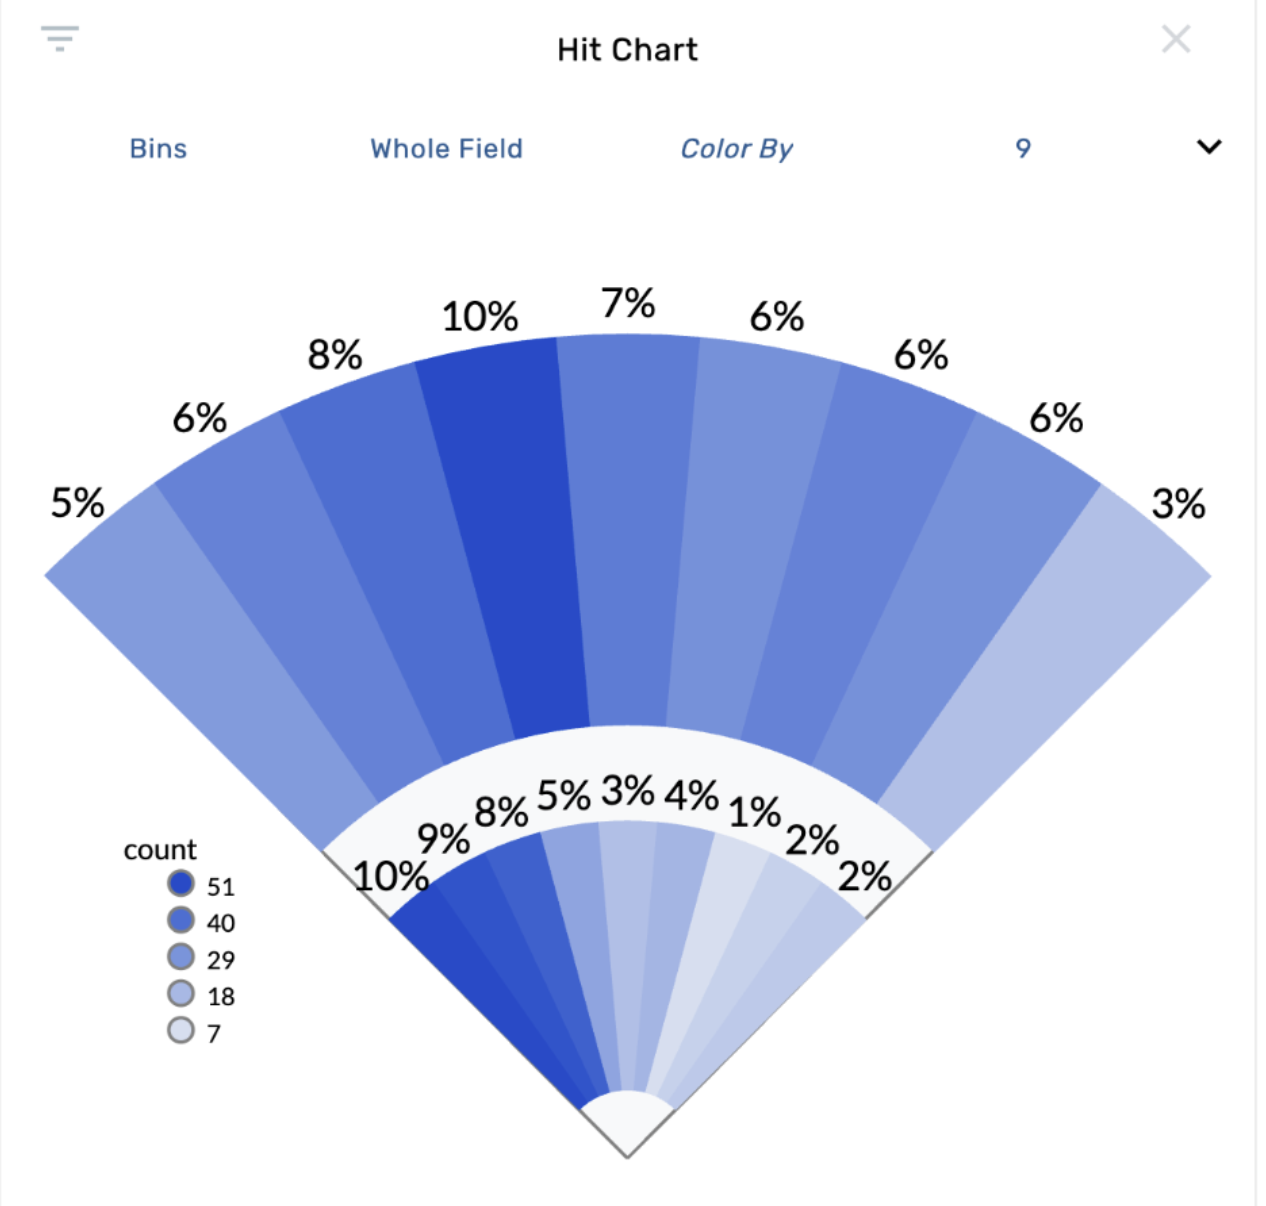Click the Hit Chart title

pyautogui.click(x=627, y=50)
